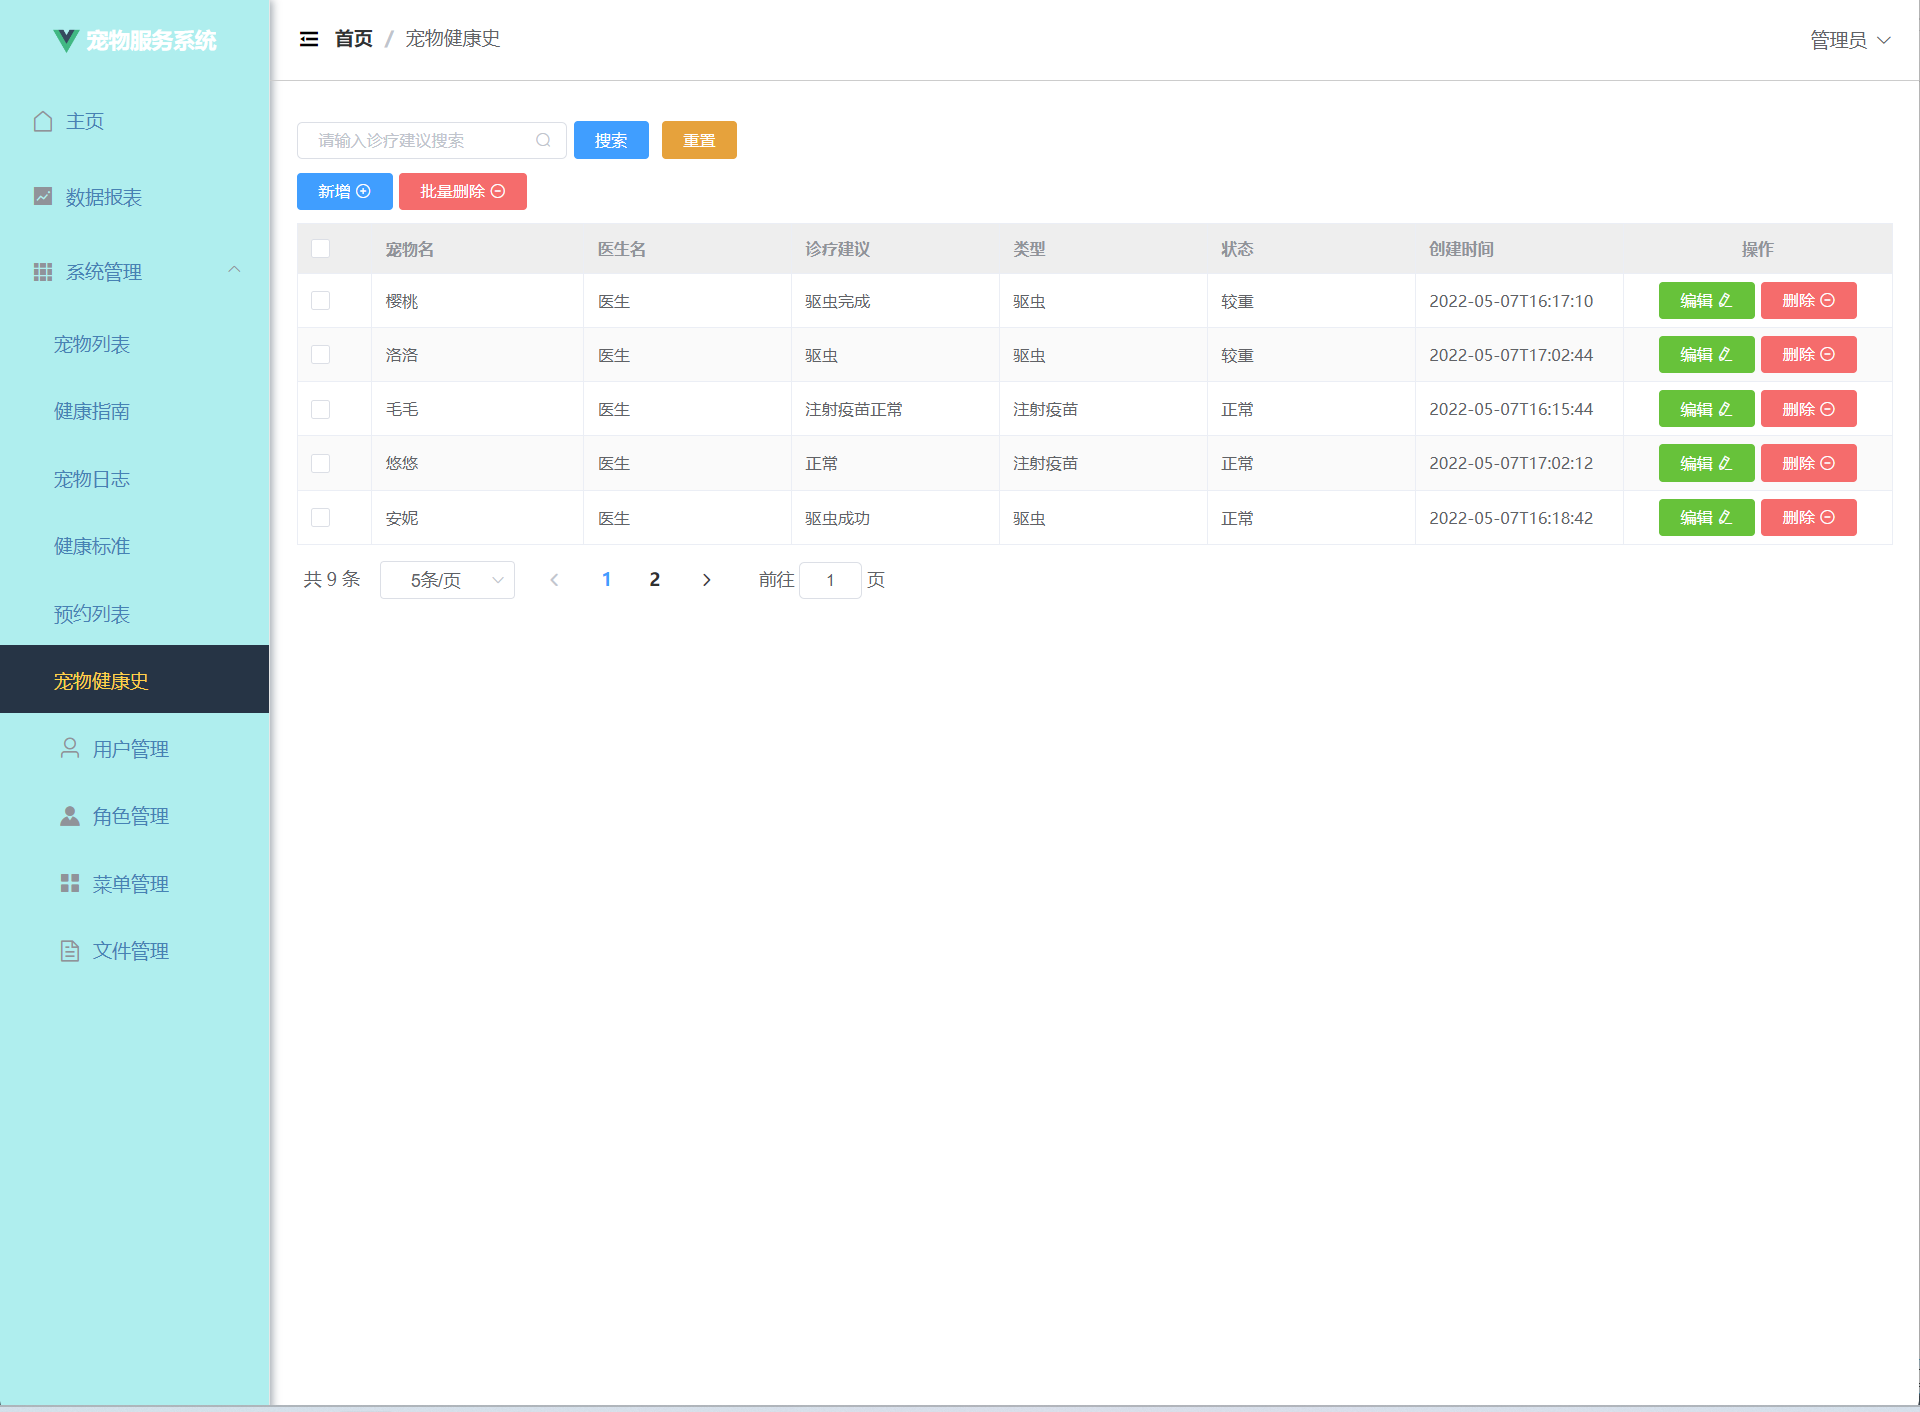Screen dimensions: 1920x1412
Task: Click the blue 新增 button
Action: pos(344,191)
